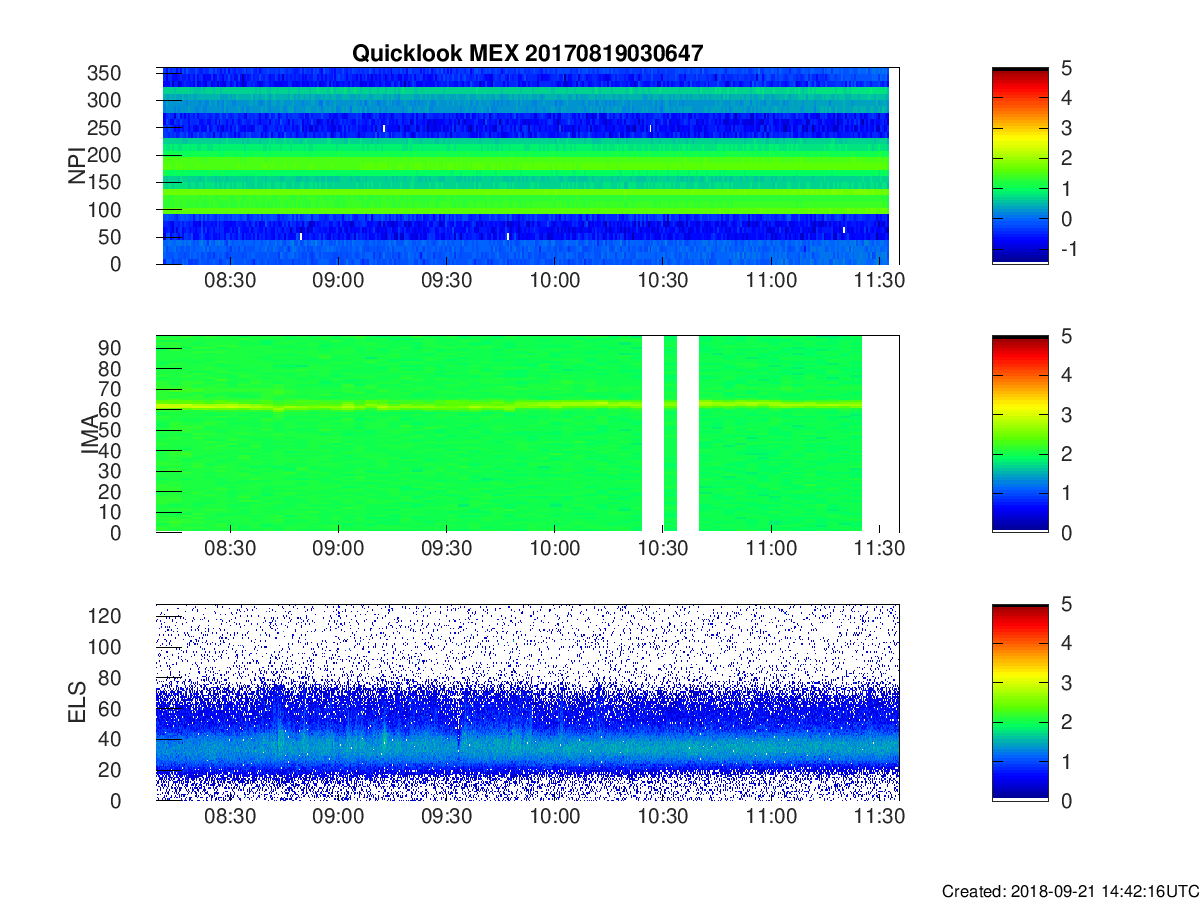Select the NPI y-axis label

click(x=77, y=166)
